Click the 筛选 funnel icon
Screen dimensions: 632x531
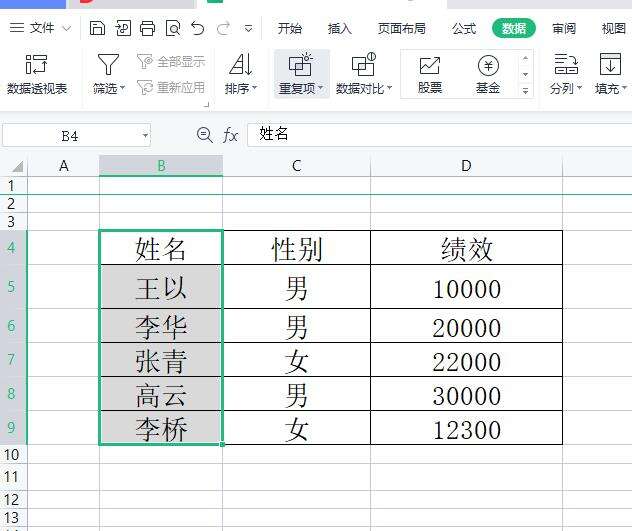tap(108, 65)
